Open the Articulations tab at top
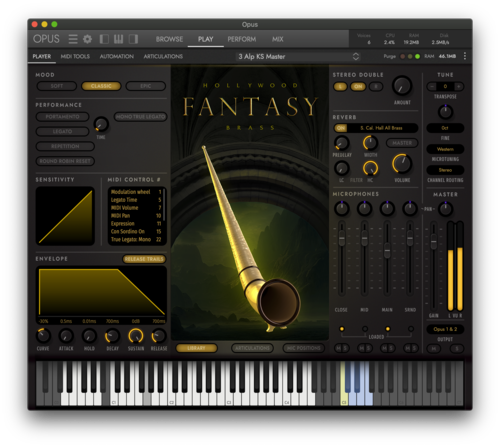The image size is (500, 447). (163, 56)
